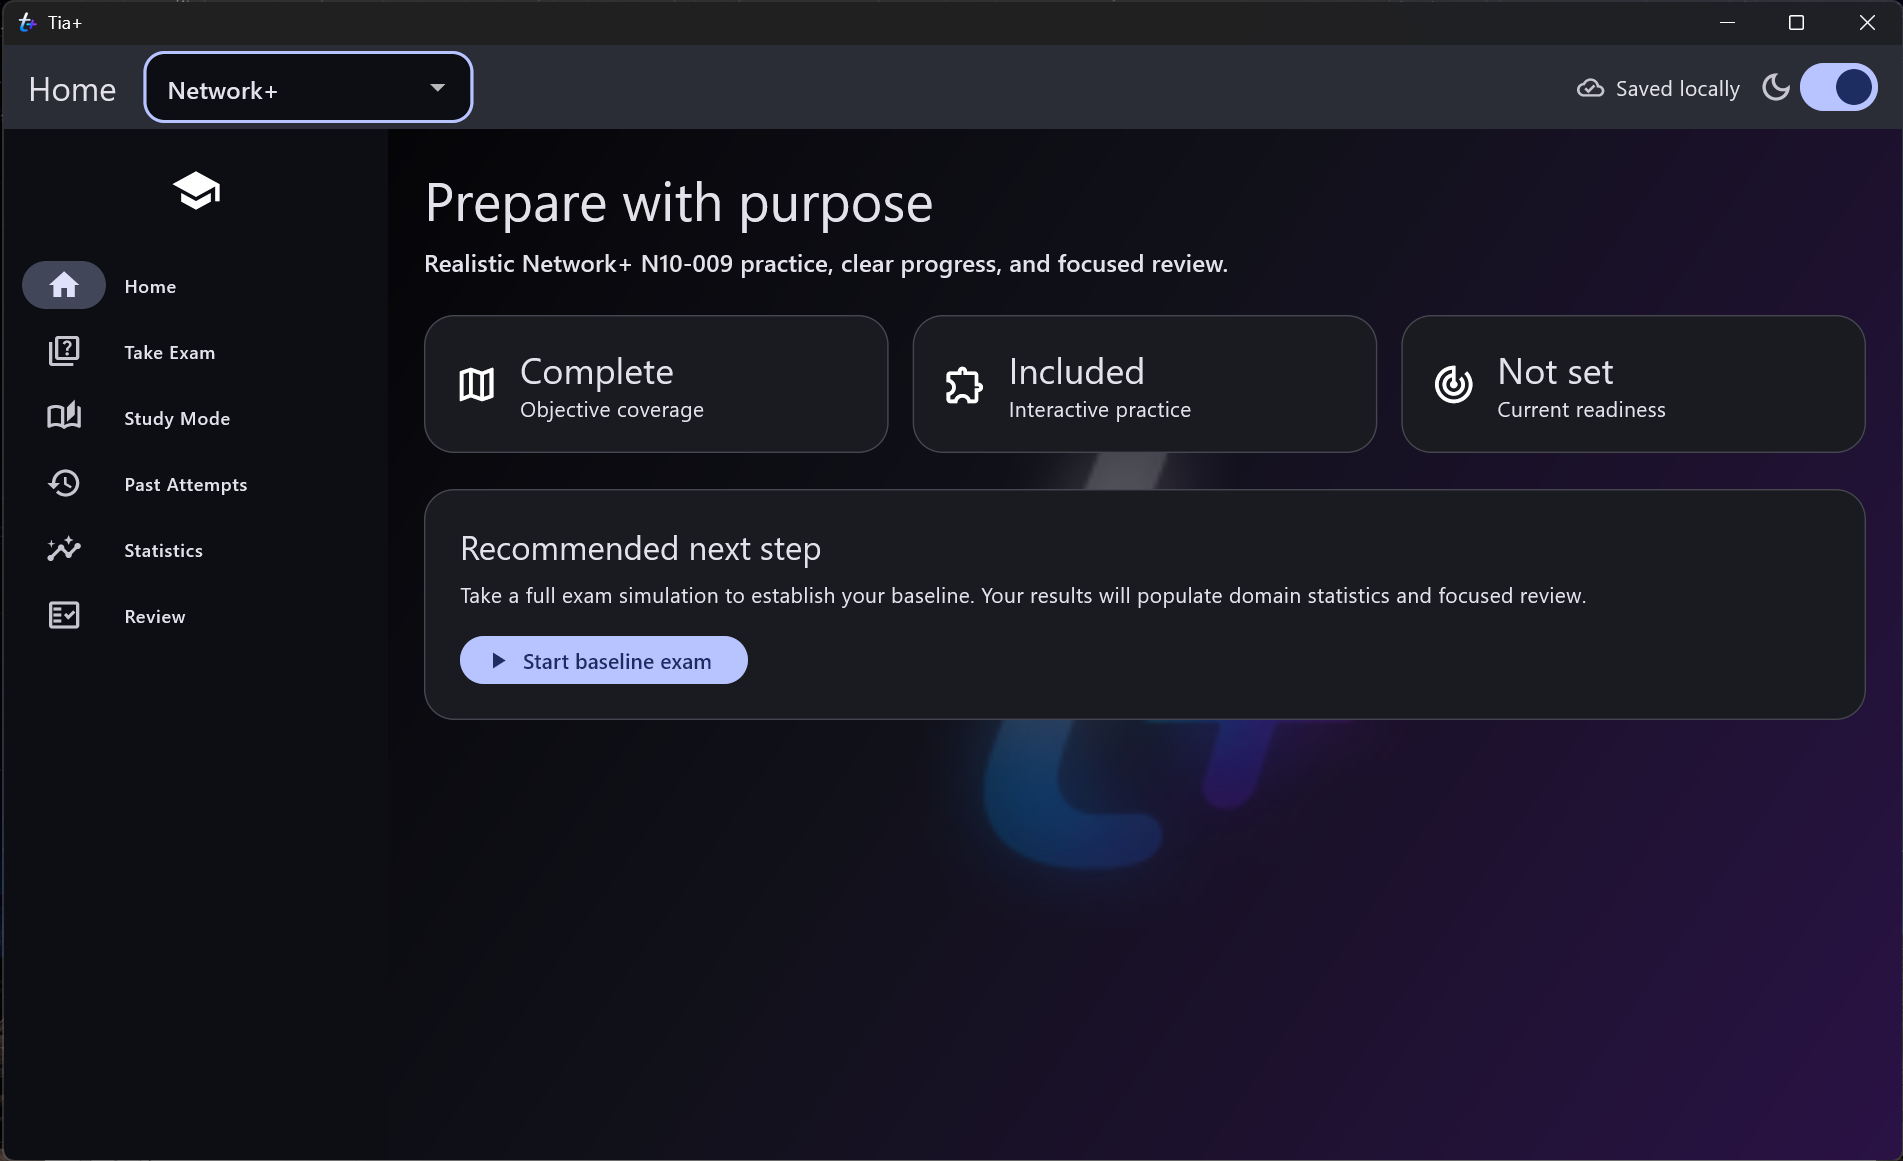1903x1161 pixels.
Task: Click the crescent moon dark mode icon
Action: (1776, 88)
